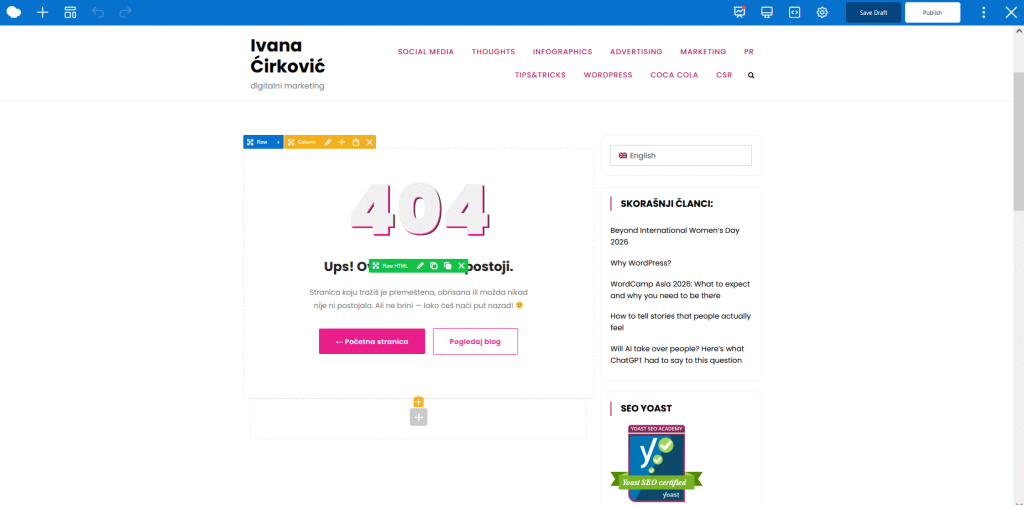Click the small orange plus below the column
1024x505 pixels.
click(419, 402)
